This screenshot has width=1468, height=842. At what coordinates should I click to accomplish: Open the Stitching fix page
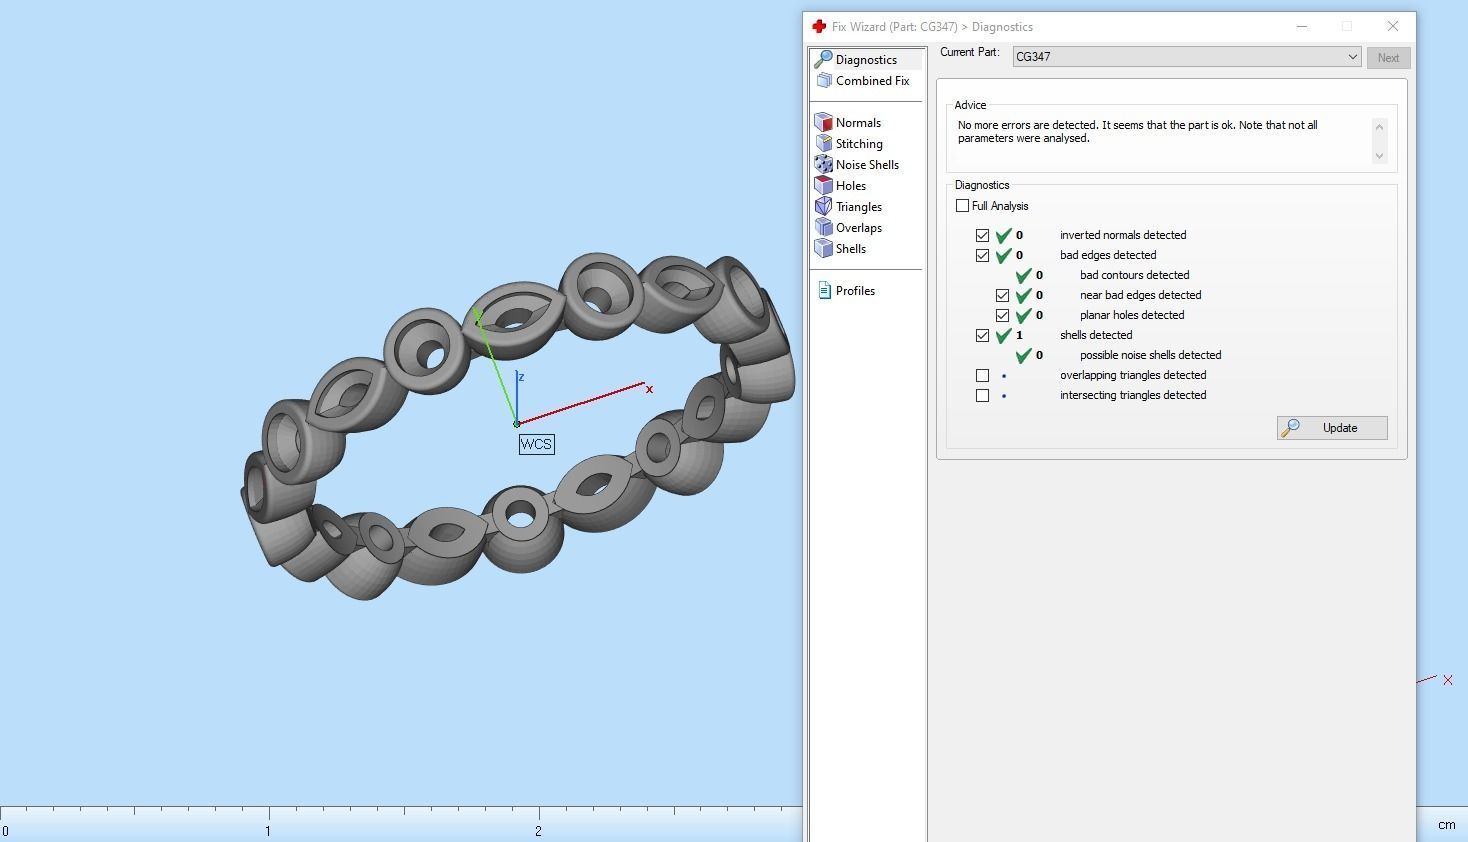click(857, 143)
